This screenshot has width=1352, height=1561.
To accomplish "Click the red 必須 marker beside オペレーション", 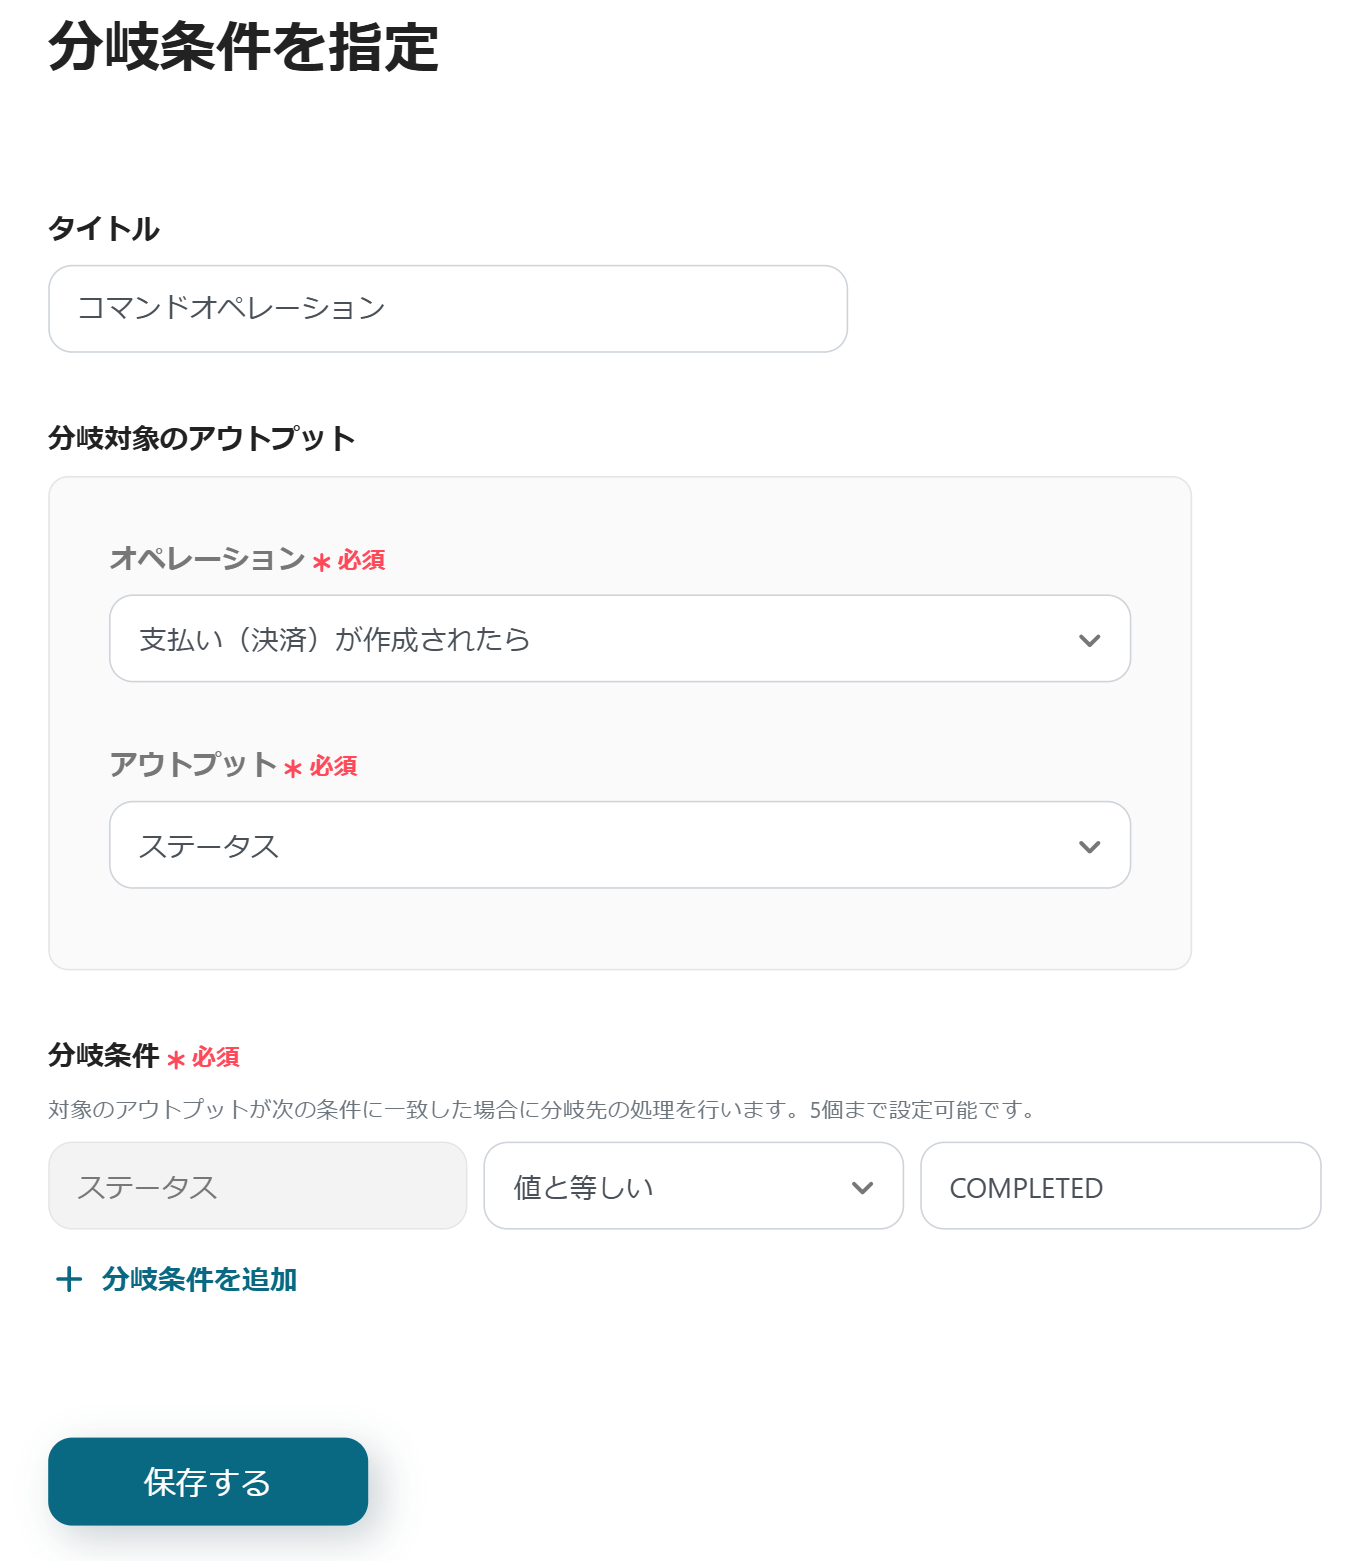I will pyautogui.click(x=361, y=560).
